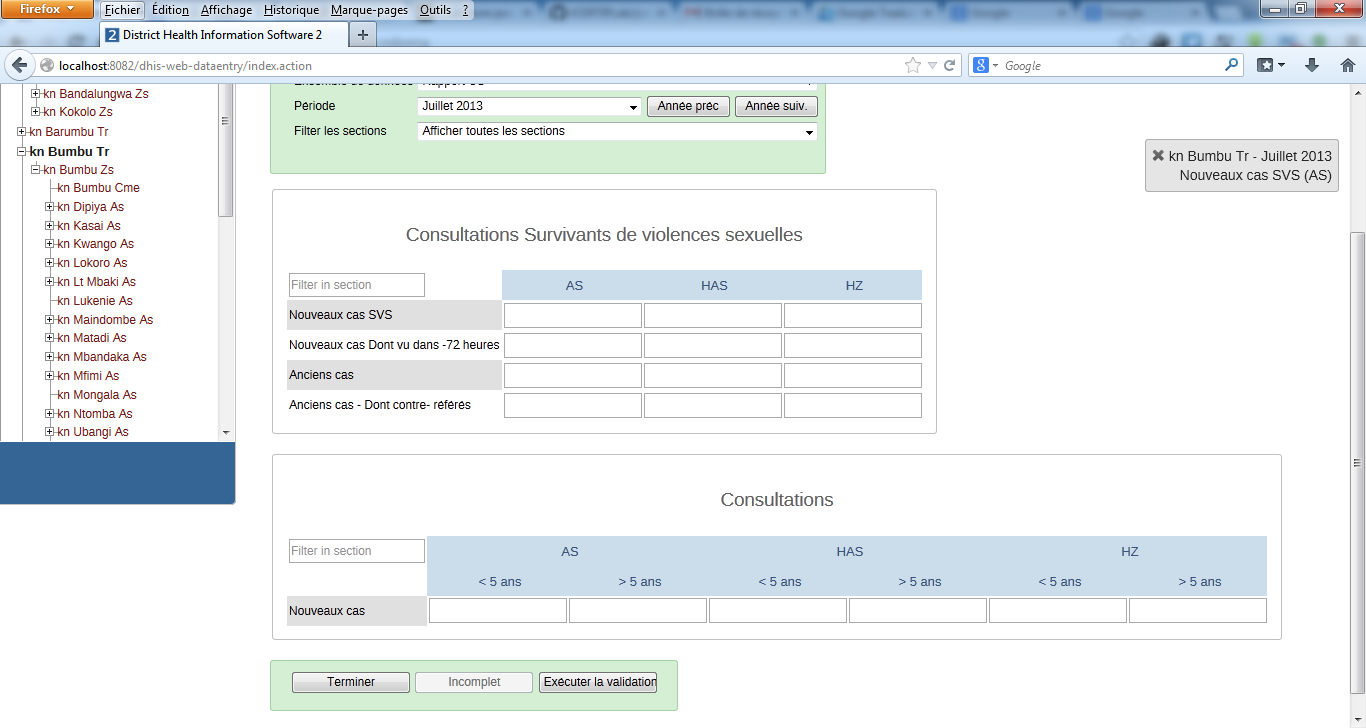Click the reload page icon
Image resolution: width=1366 pixels, height=728 pixels.
click(x=949, y=65)
